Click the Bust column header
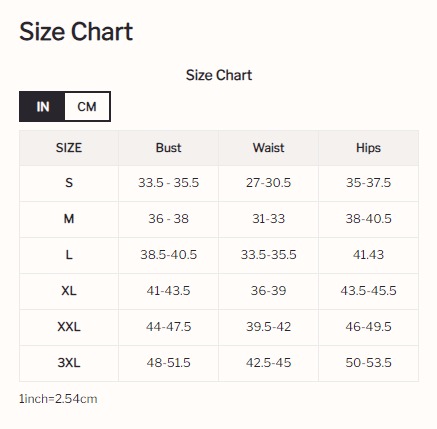Viewport: 437px width, 429px height. pos(168,148)
